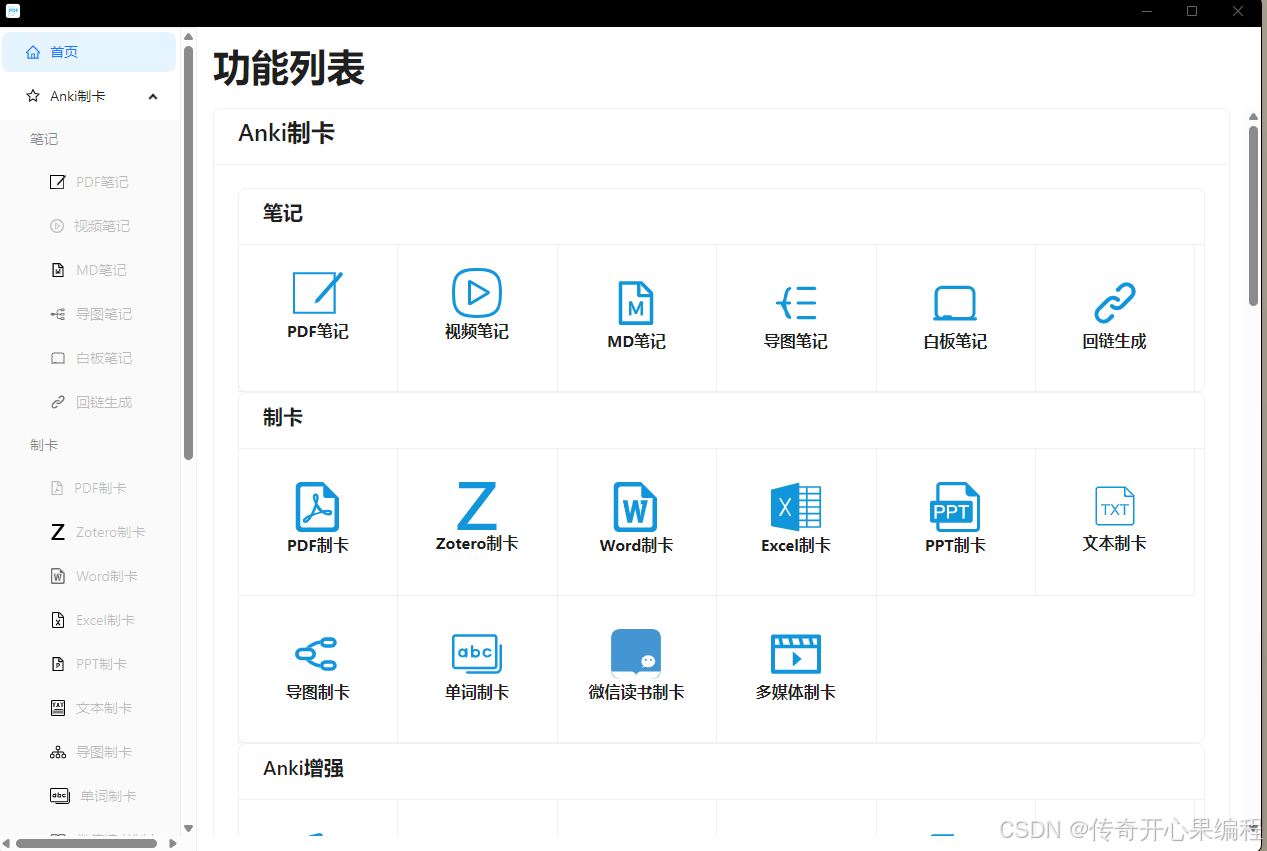Open the 导图笔记 mind map icon

pyautogui.click(x=796, y=303)
